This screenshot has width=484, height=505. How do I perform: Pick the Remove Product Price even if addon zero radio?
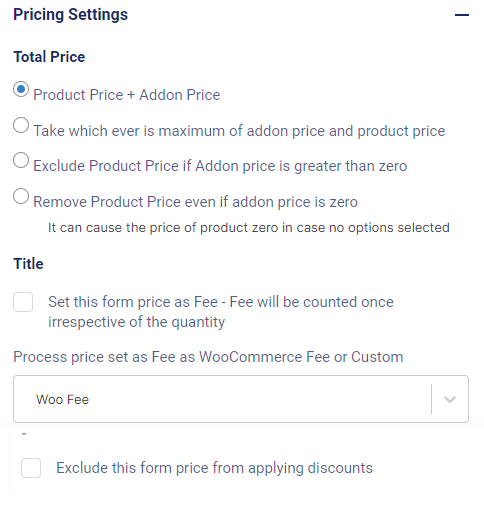click(x=21, y=196)
